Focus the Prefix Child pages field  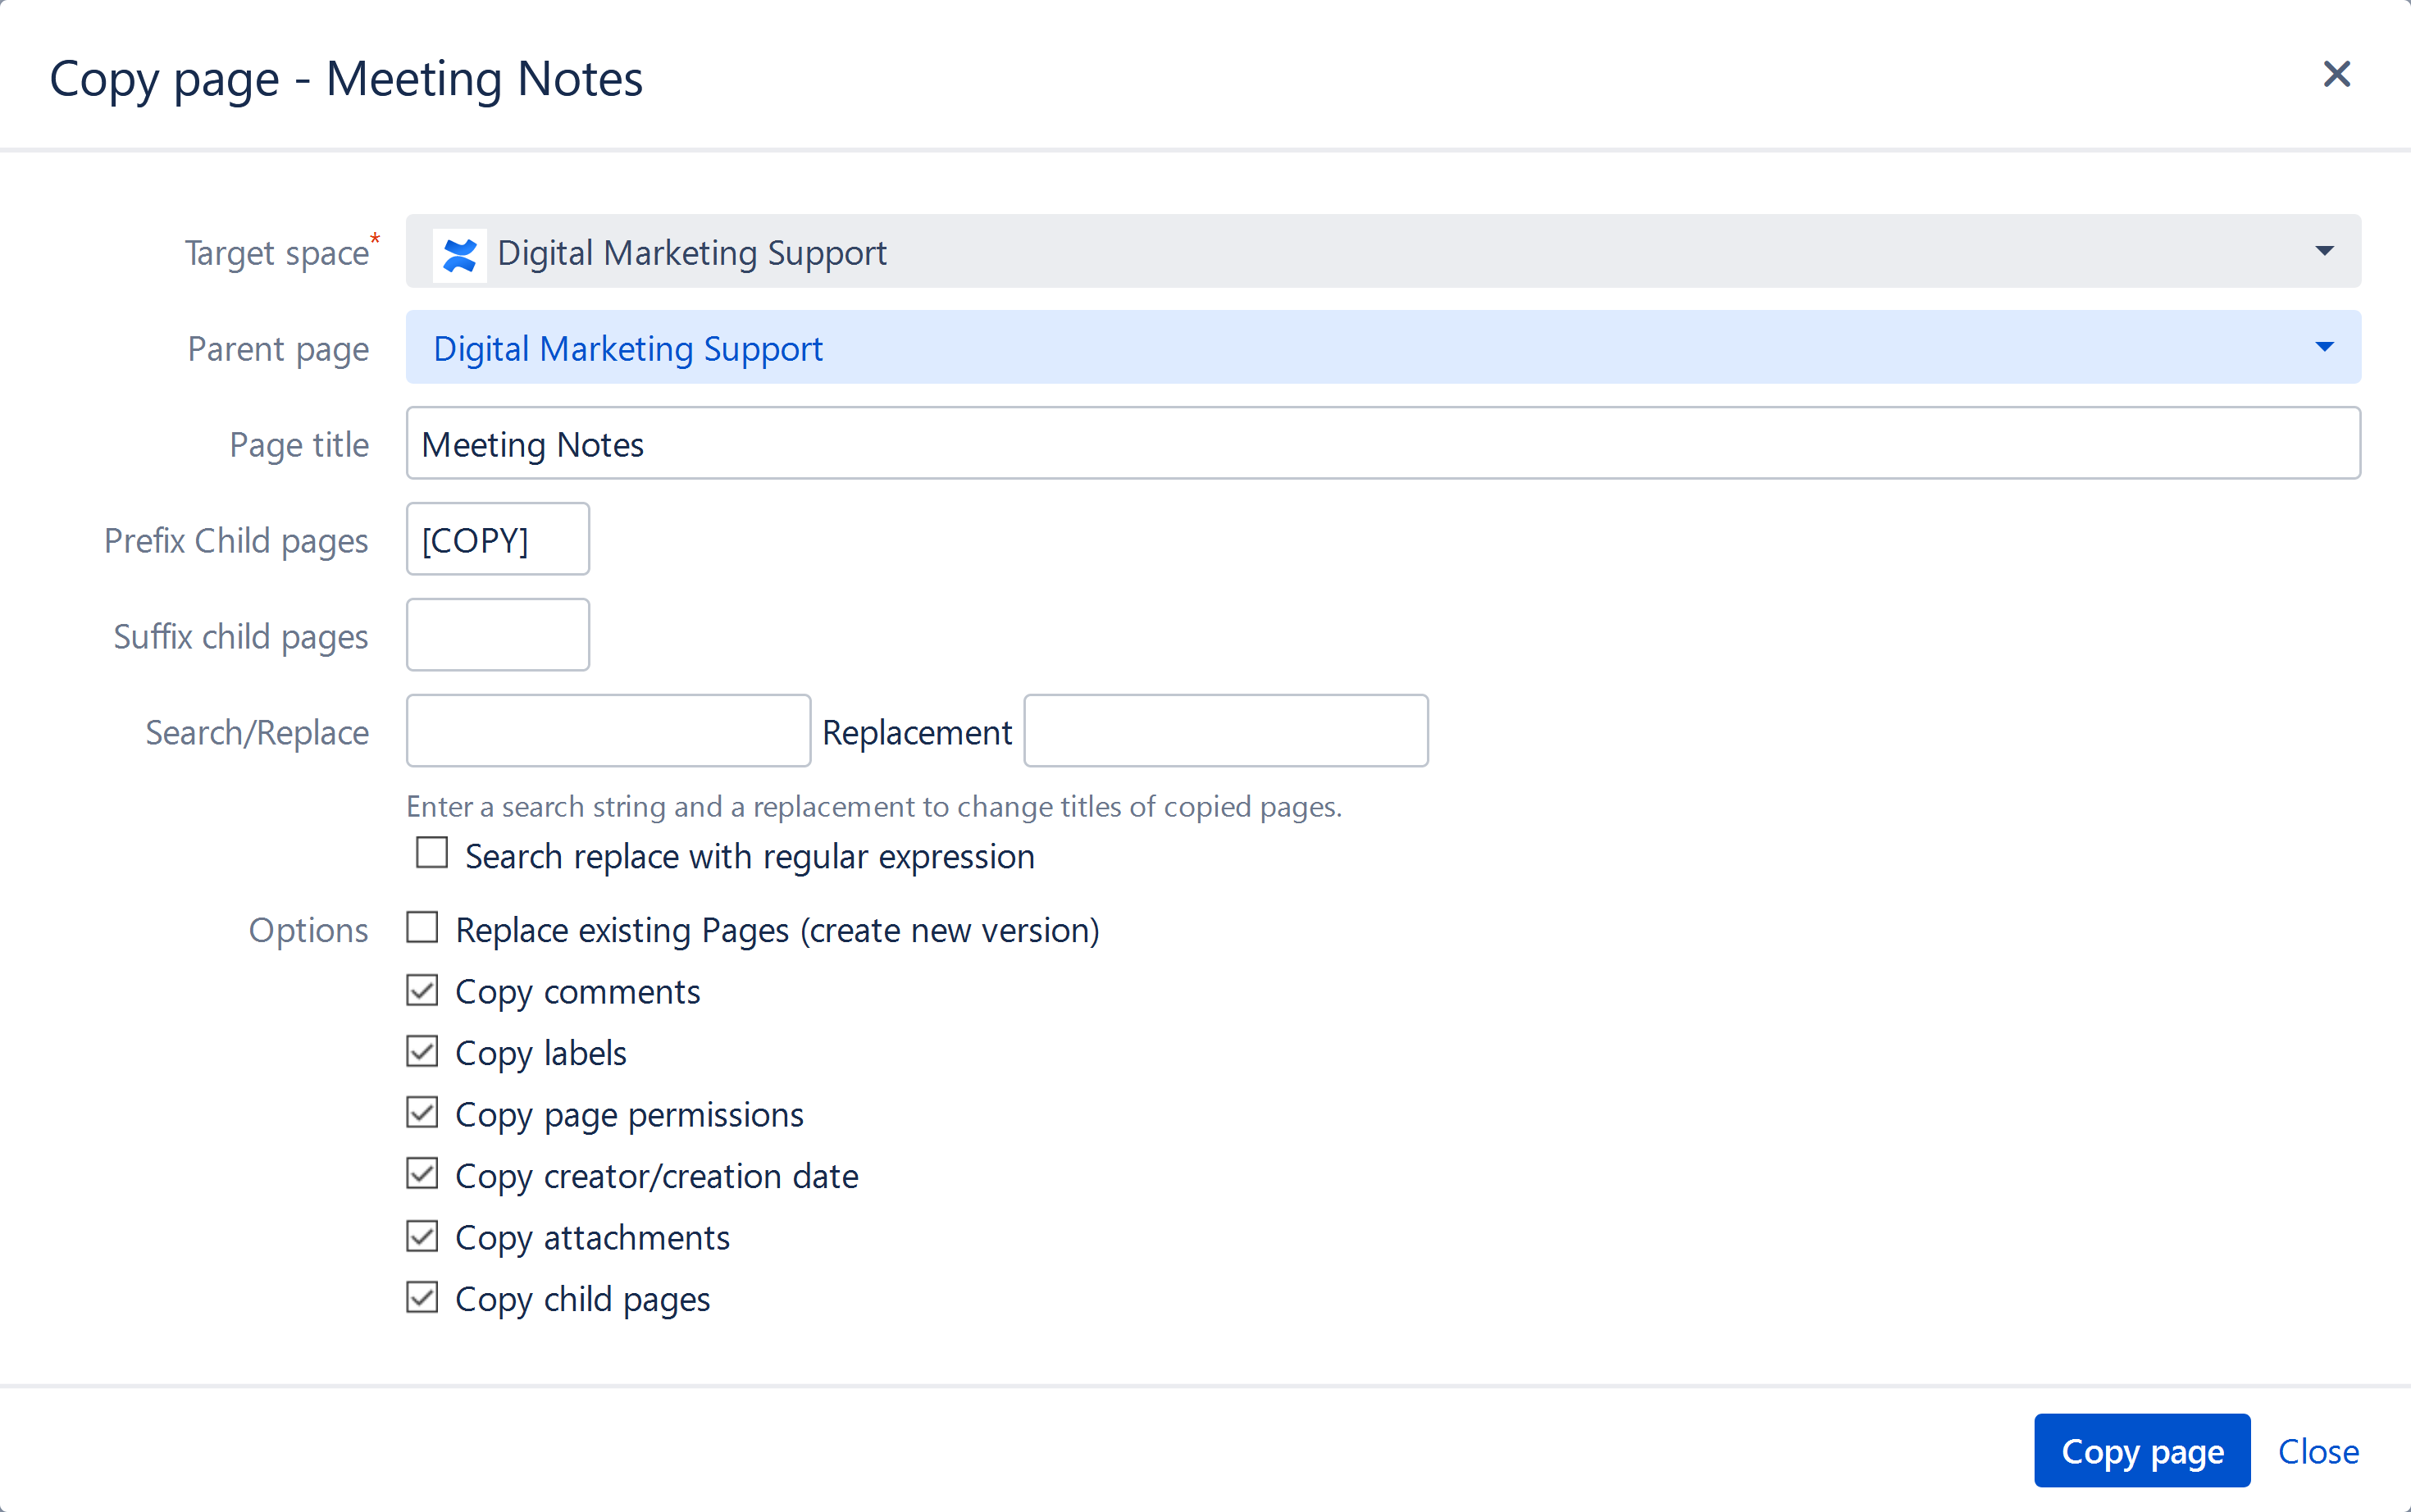click(497, 540)
